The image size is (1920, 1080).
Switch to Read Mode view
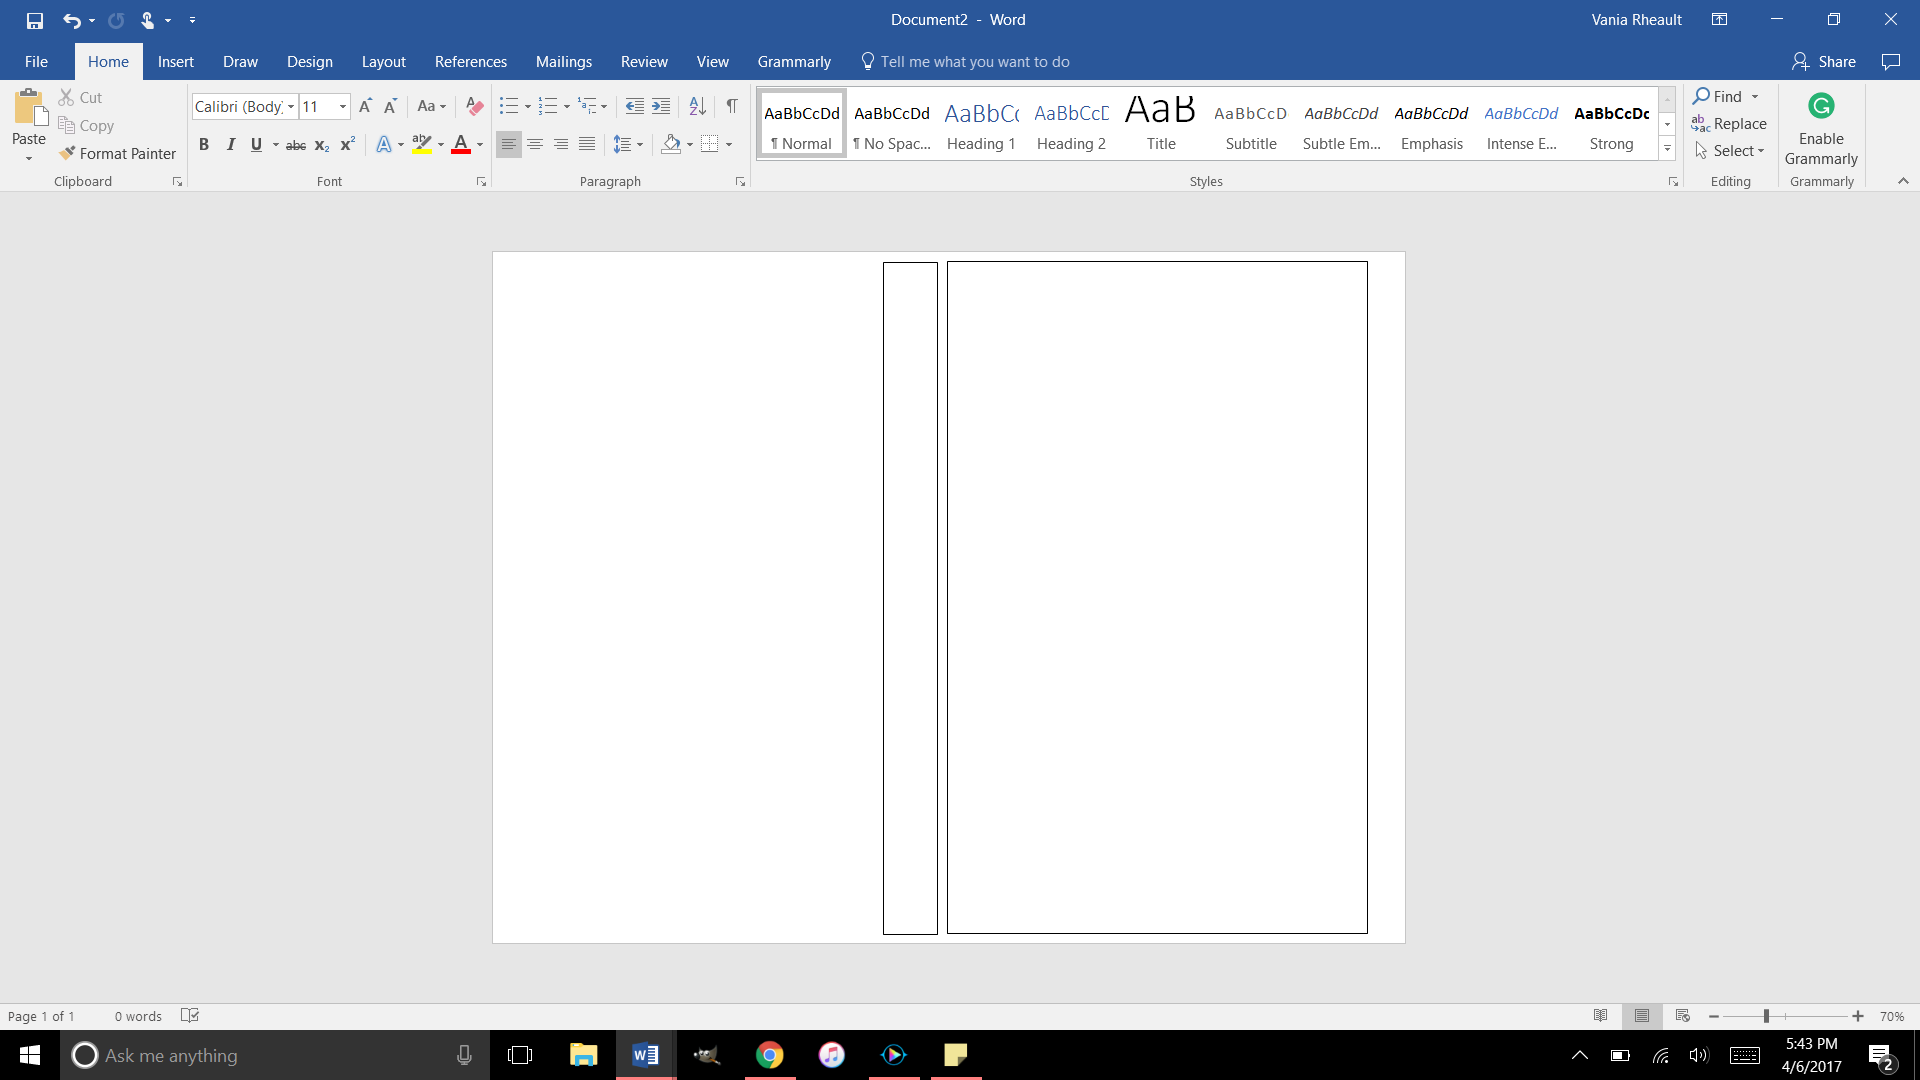point(1600,1015)
